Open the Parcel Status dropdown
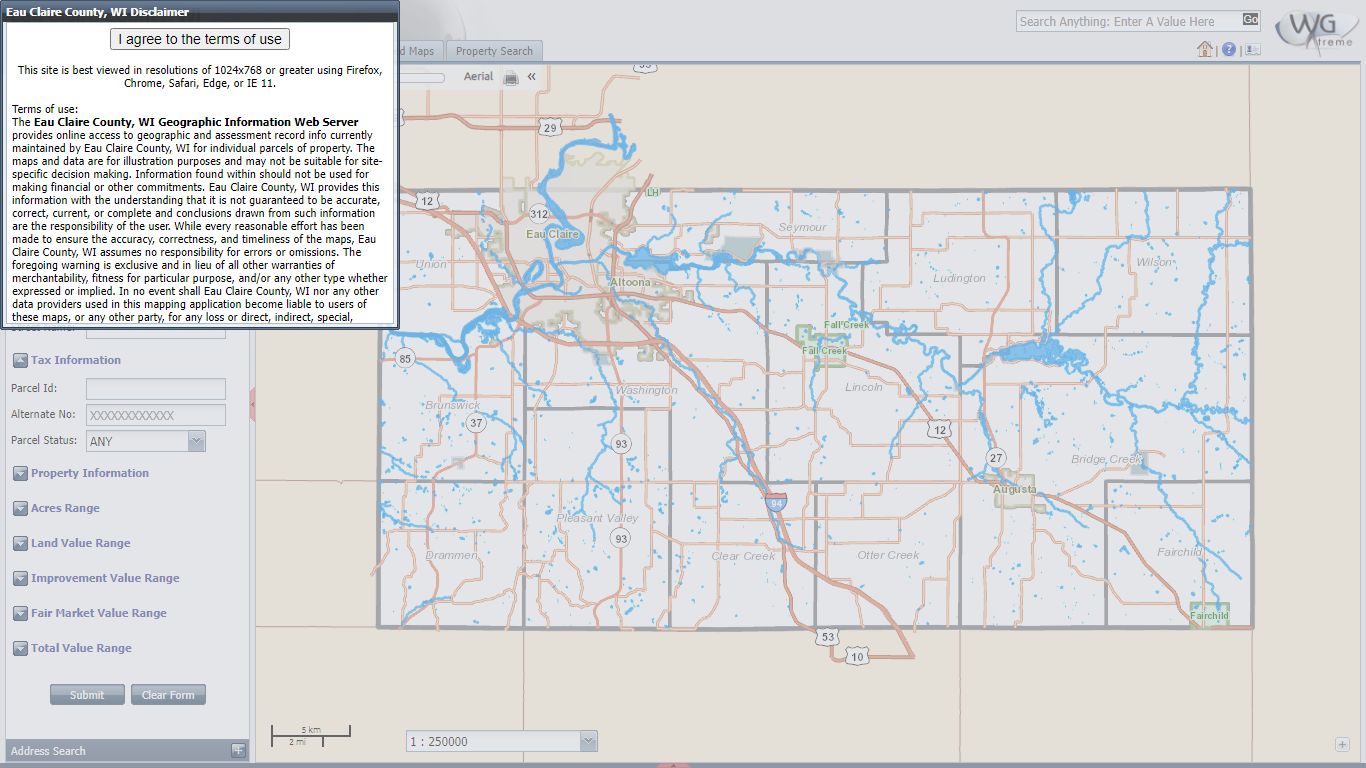 [196, 440]
